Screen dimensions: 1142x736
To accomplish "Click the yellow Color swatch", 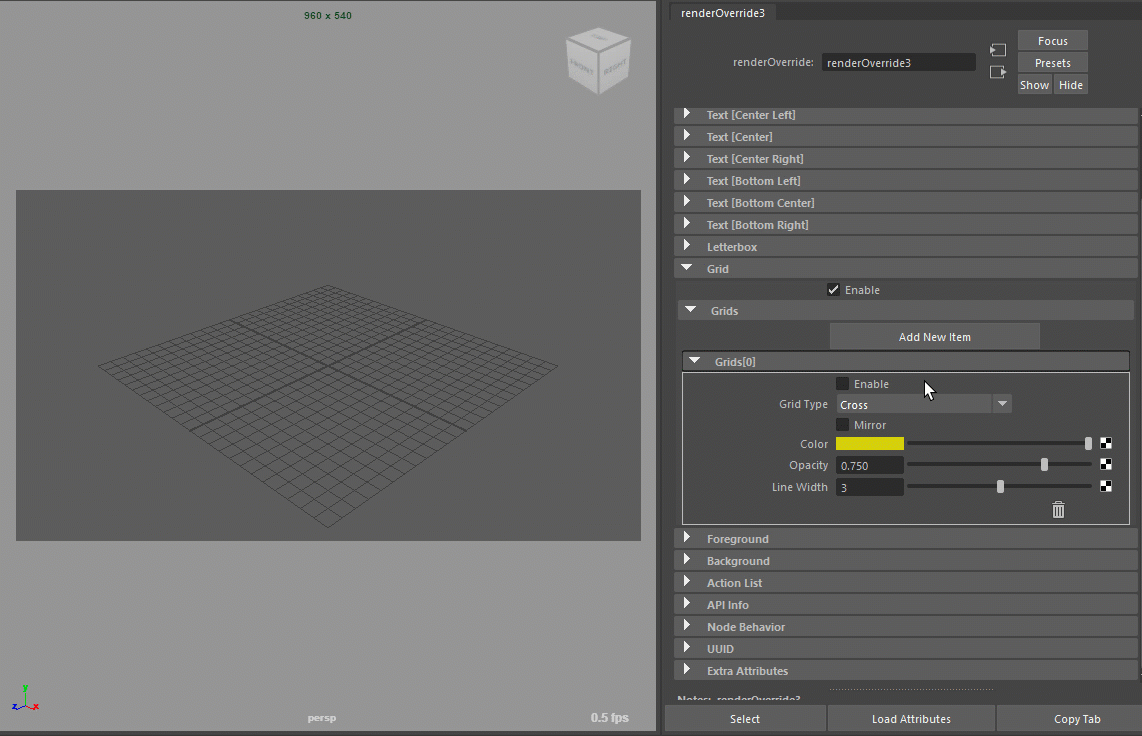I will (x=870, y=444).
